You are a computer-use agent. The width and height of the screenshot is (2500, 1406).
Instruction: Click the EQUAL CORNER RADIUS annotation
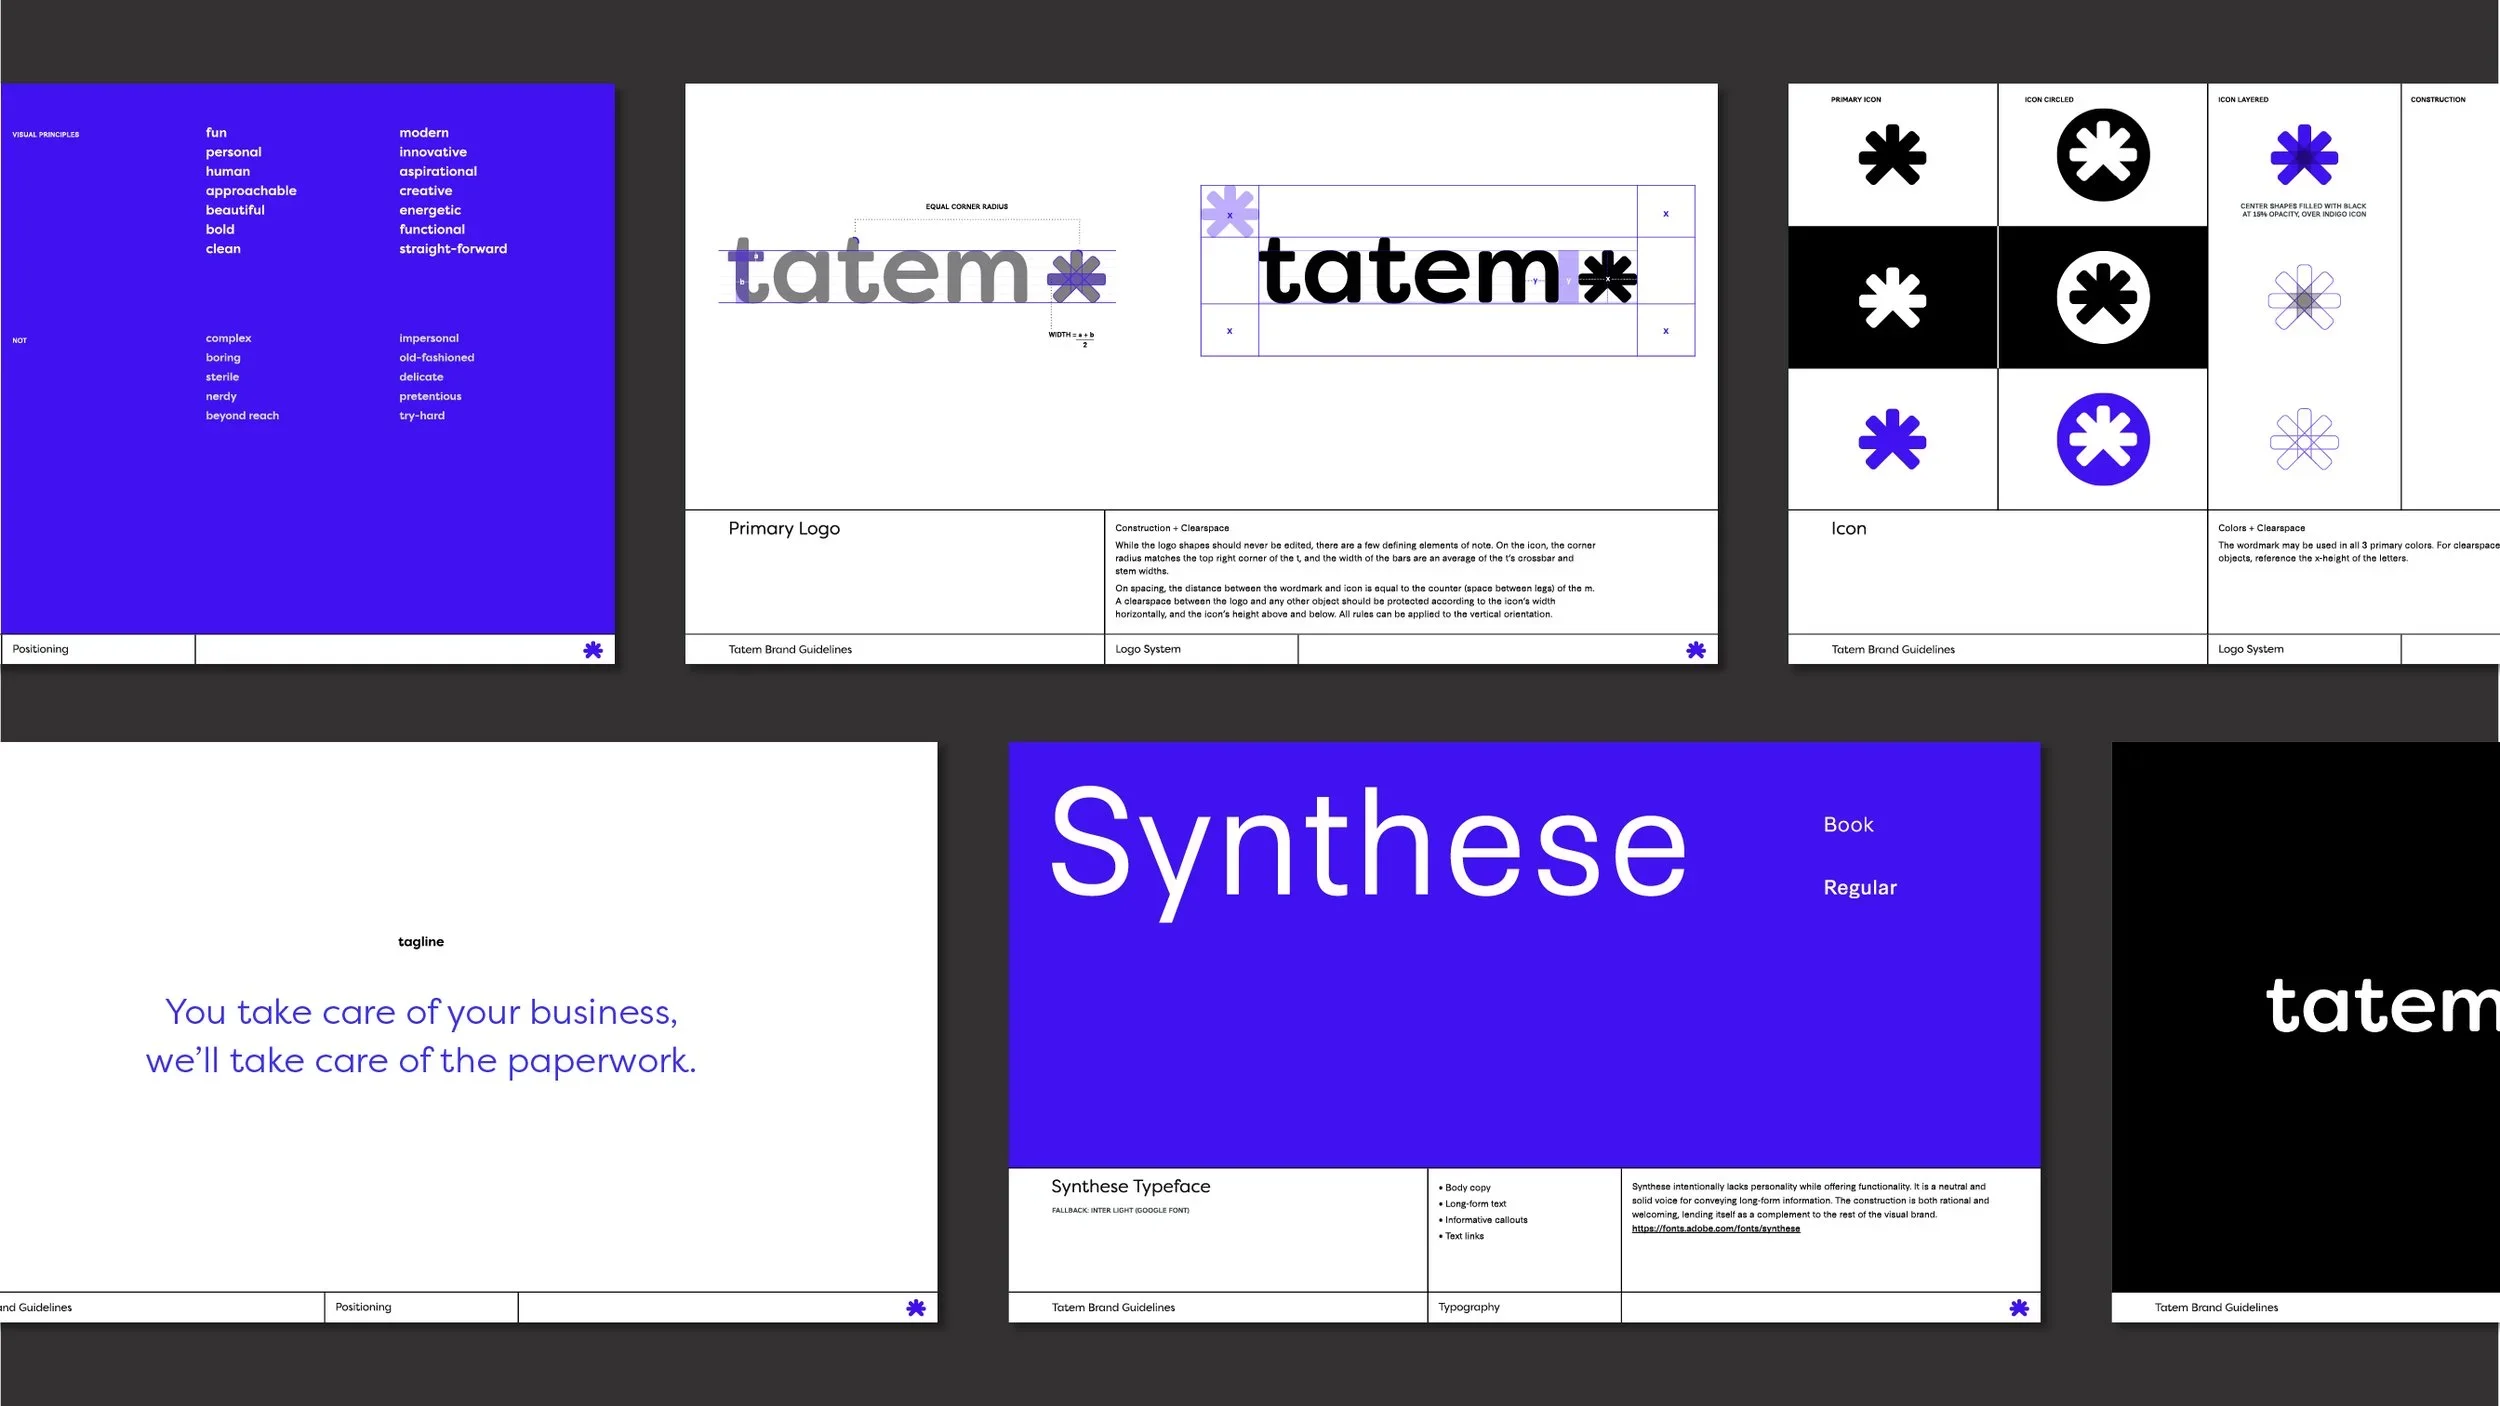966,207
